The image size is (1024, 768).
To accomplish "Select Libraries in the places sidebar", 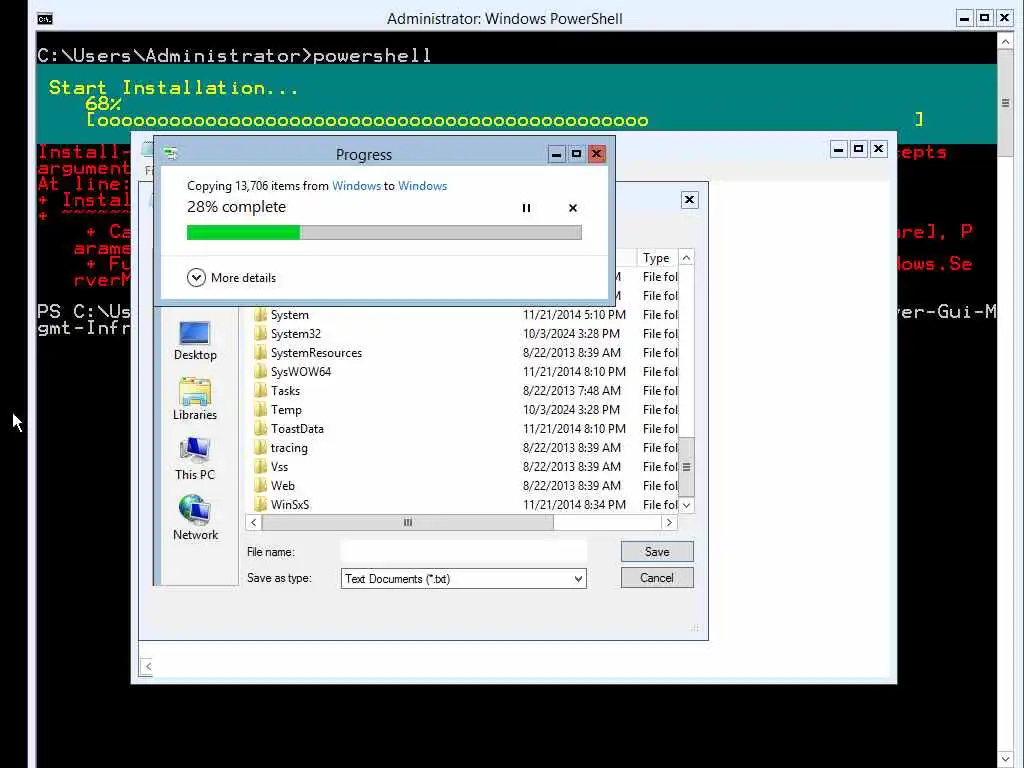I will pos(195,400).
